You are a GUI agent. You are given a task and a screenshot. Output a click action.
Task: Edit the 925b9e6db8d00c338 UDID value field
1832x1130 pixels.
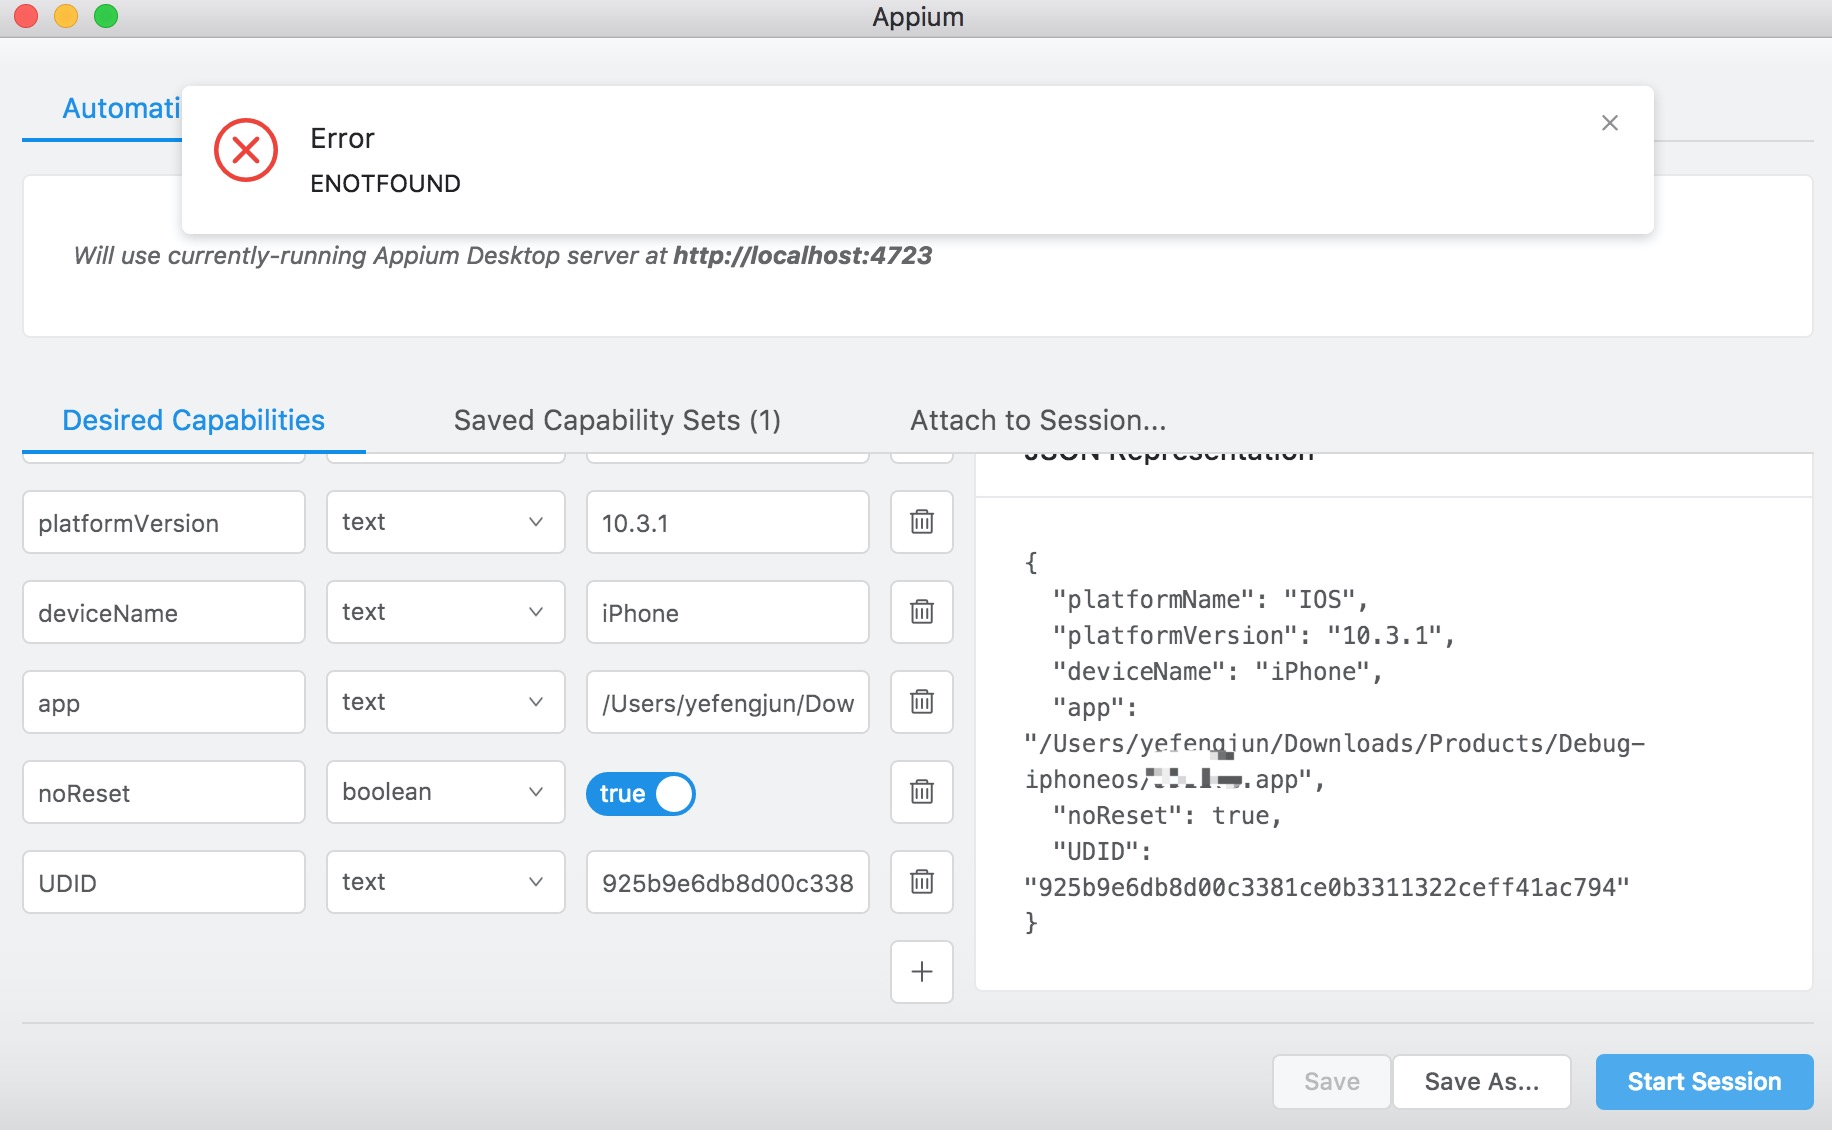click(727, 882)
